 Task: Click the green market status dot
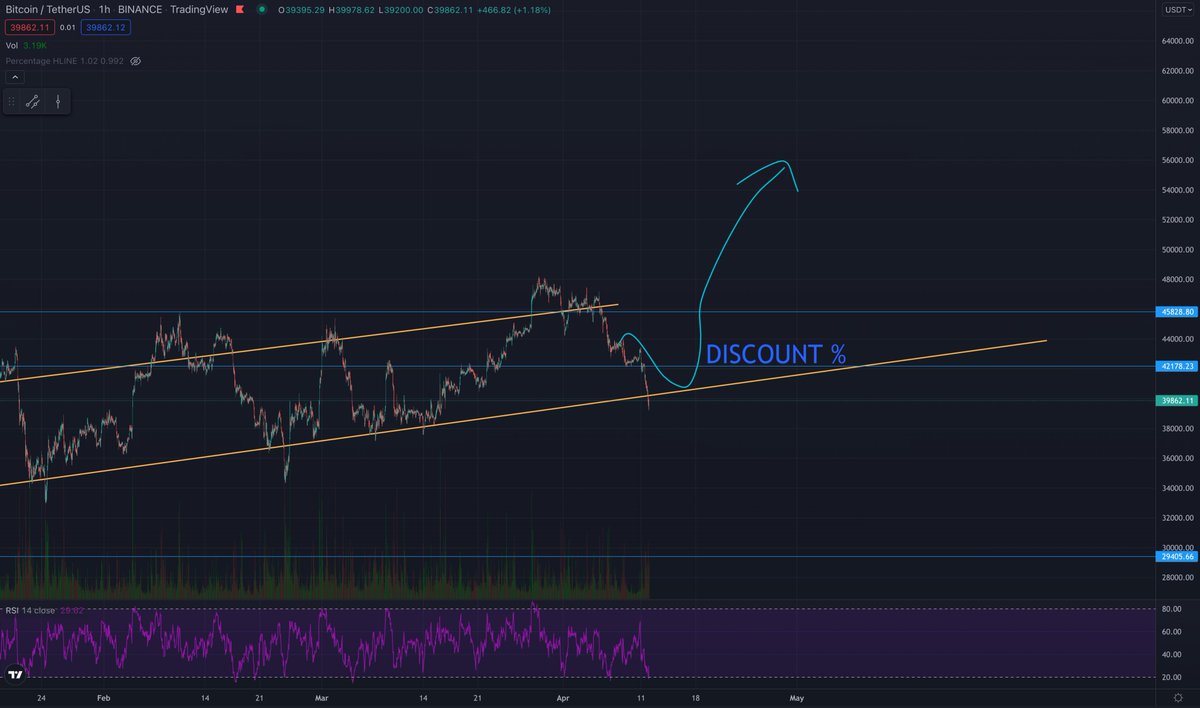point(262,9)
